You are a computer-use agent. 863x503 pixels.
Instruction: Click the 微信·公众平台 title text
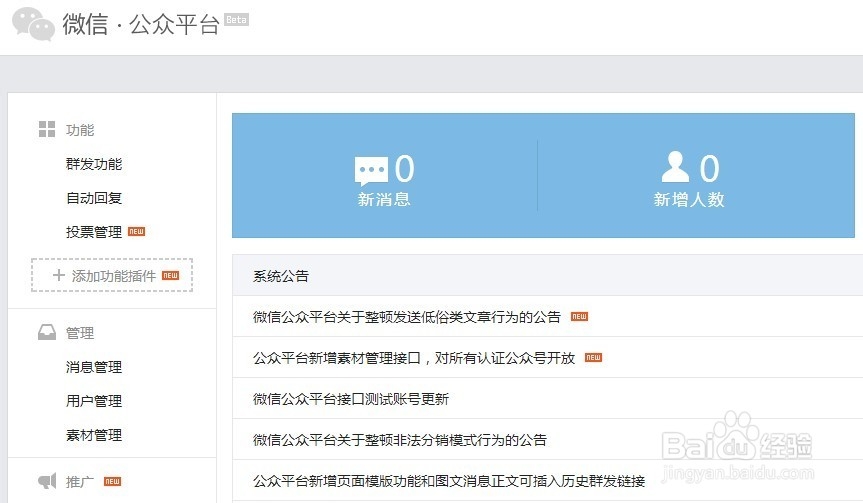coord(141,24)
